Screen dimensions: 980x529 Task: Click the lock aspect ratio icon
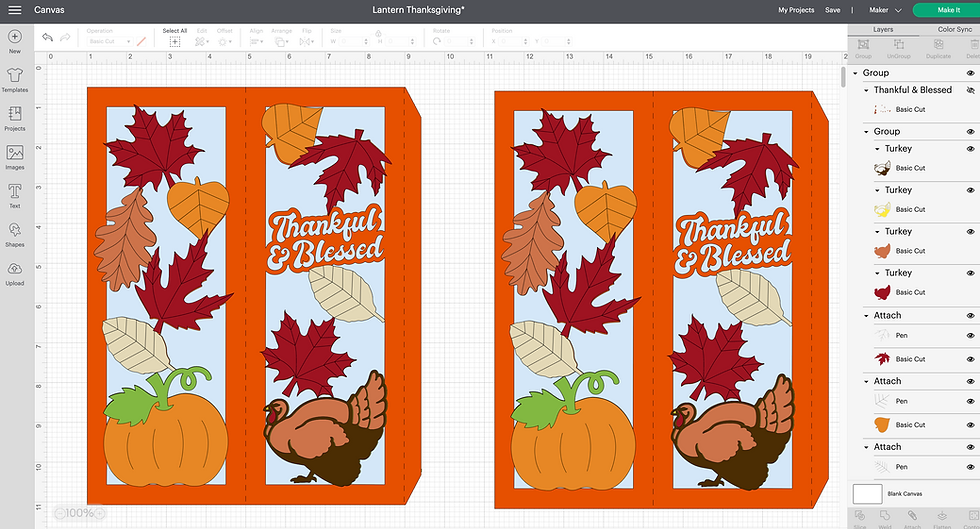pos(379,33)
